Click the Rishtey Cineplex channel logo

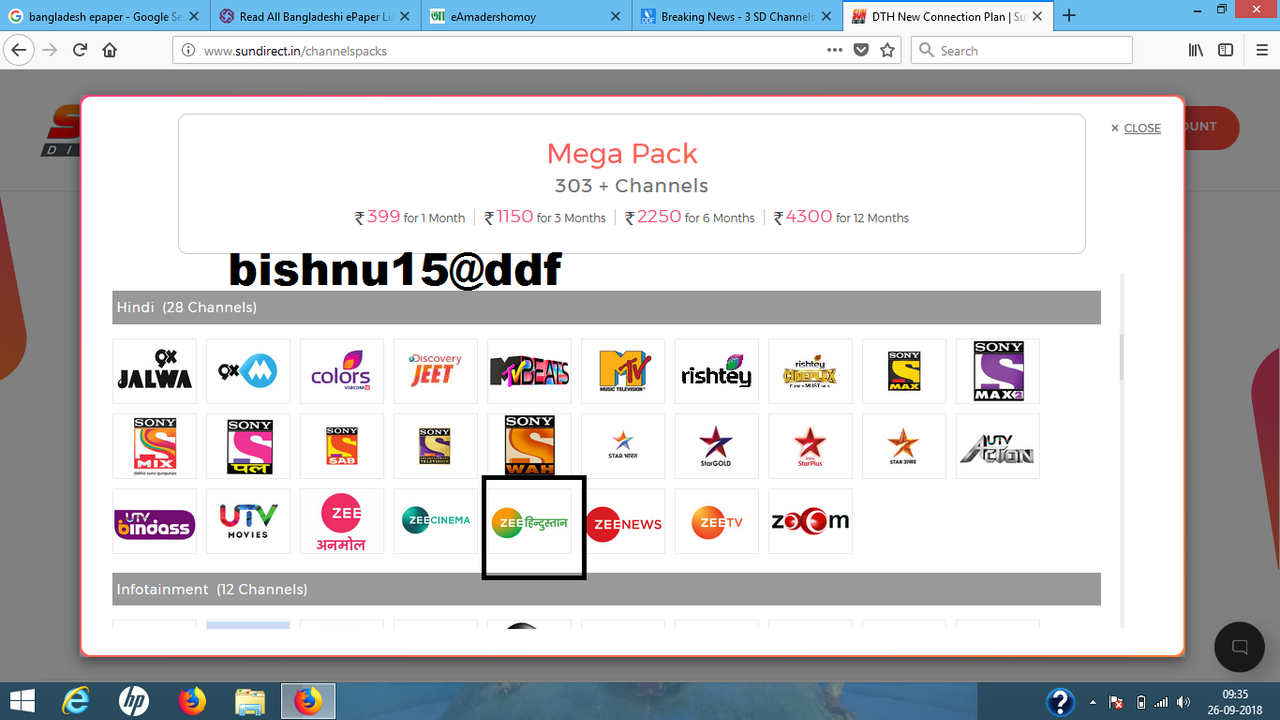pyautogui.click(x=810, y=371)
